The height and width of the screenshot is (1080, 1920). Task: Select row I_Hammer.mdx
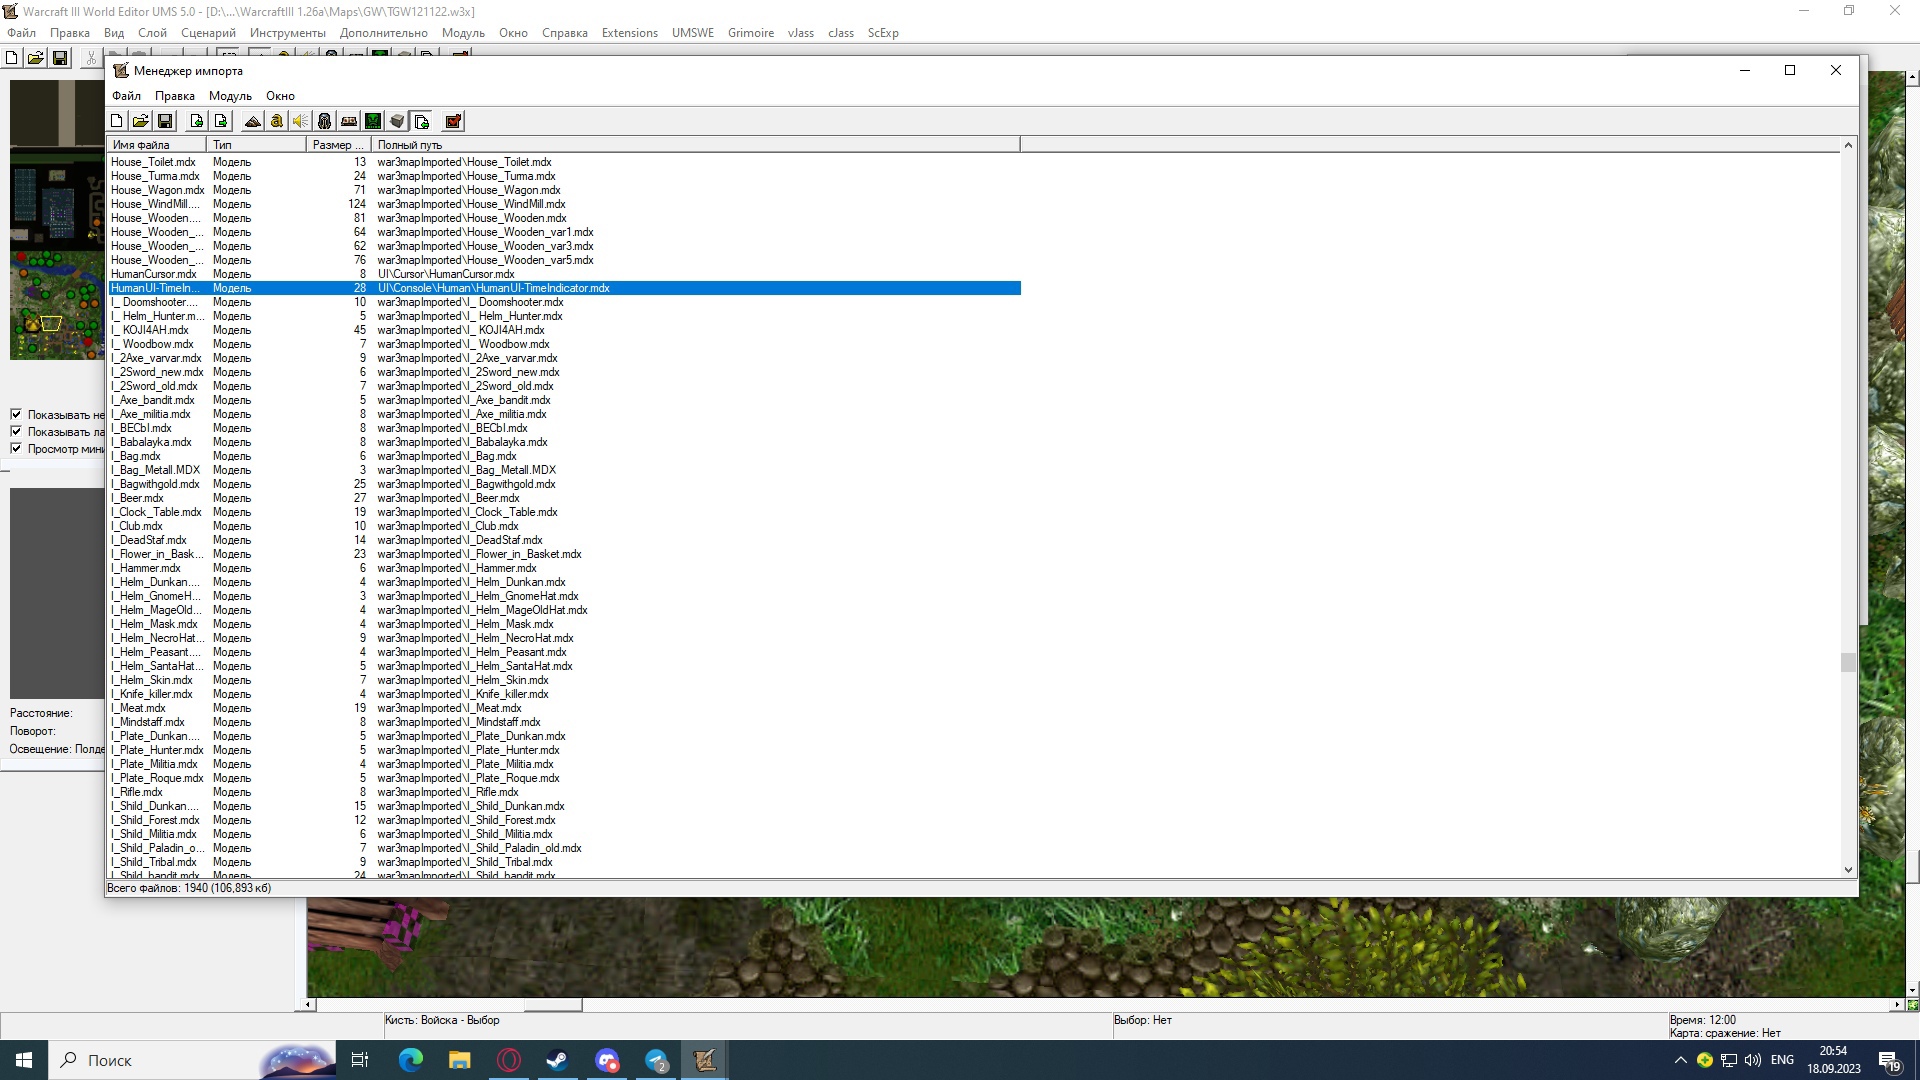coord(564,568)
